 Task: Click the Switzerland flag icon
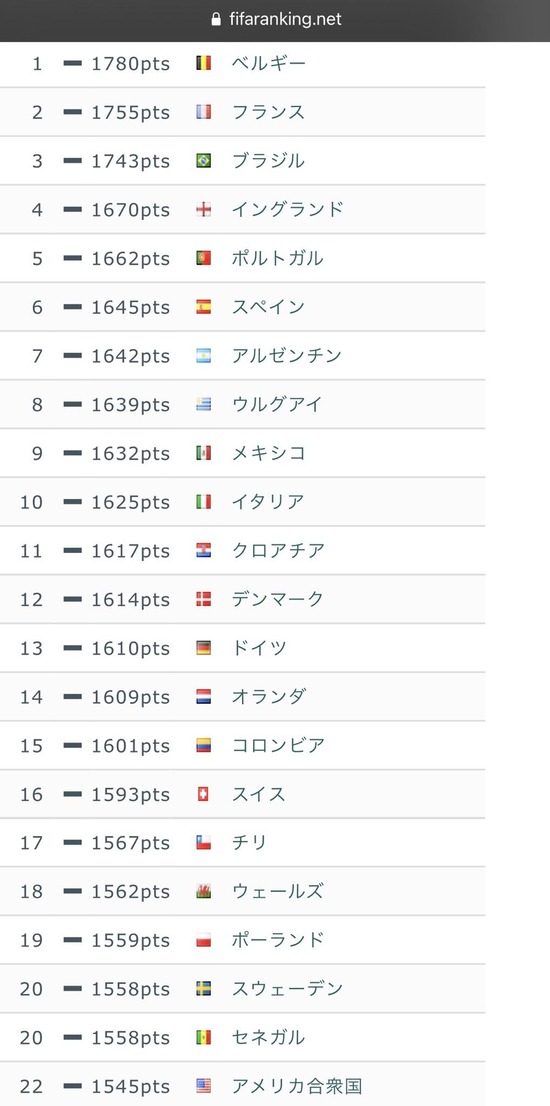click(204, 794)
